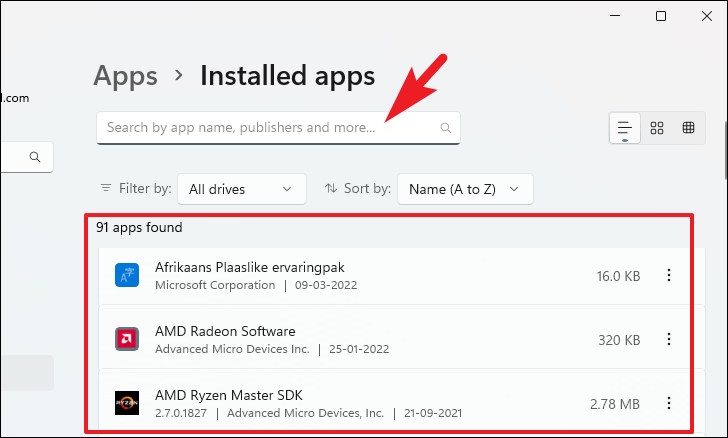Click the 25-01-2022 install date
The image size is (728, 438).
click(359, 349)
